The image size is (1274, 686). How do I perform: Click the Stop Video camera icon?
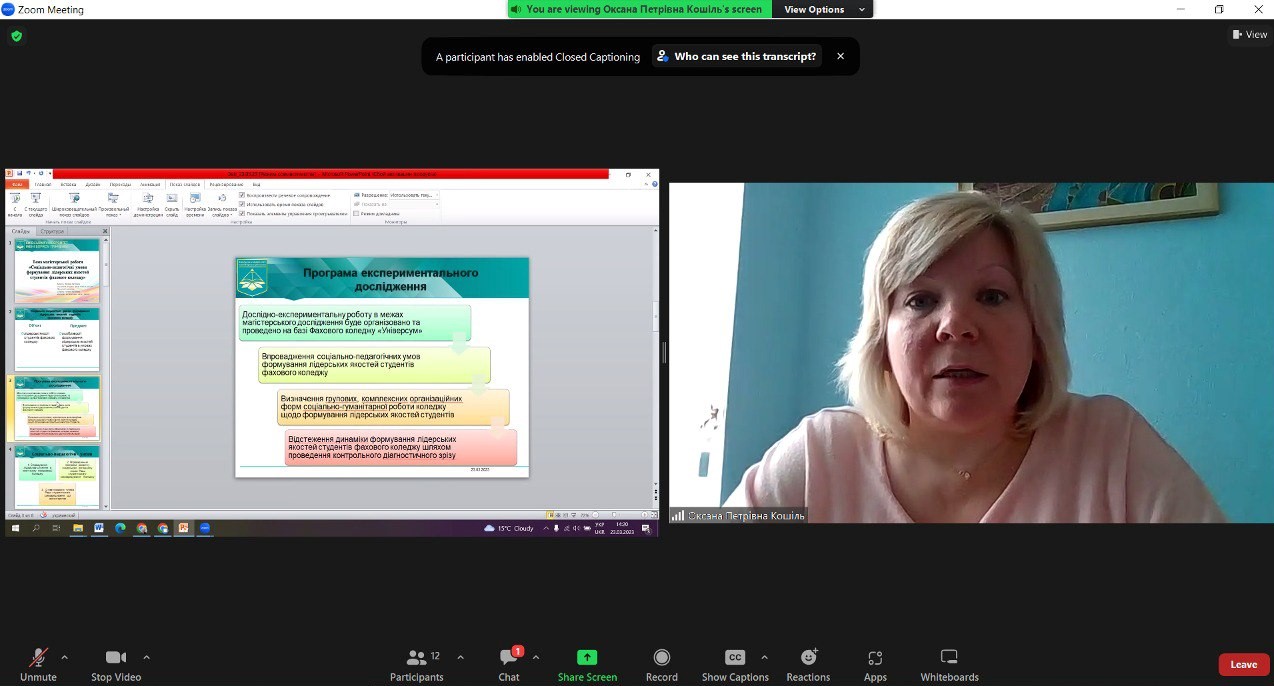point(116,658)
